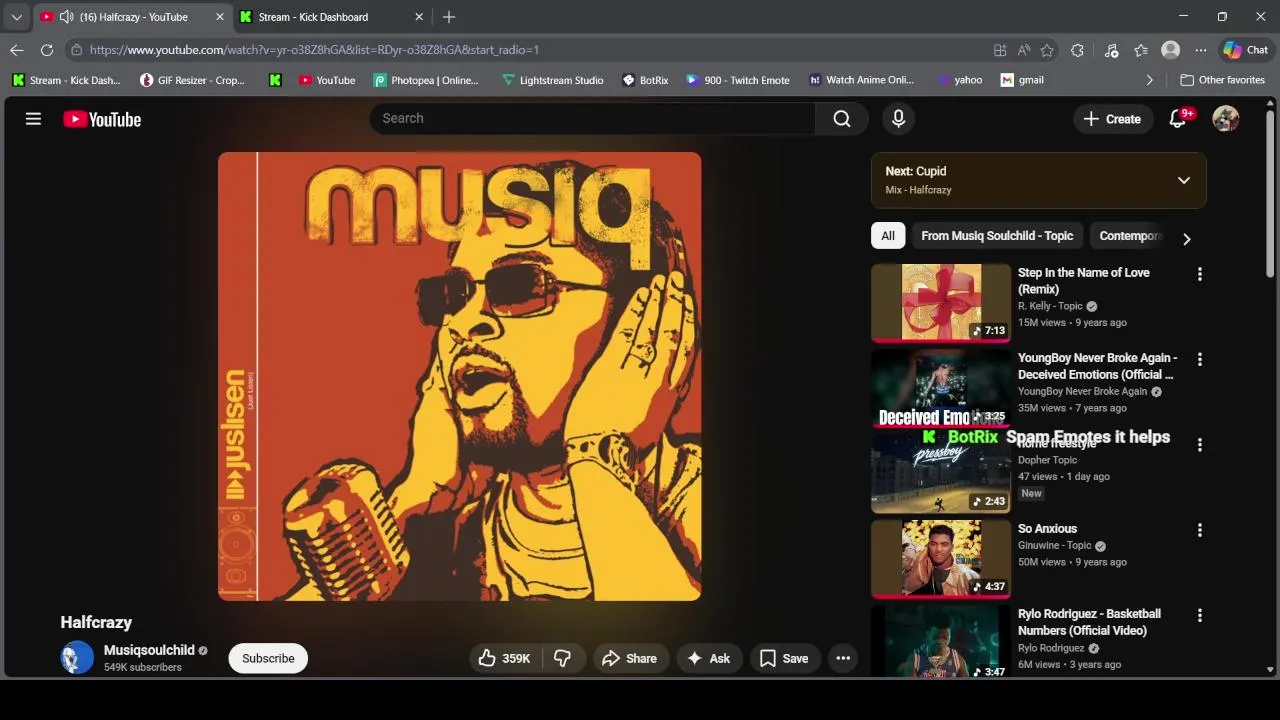Open the Musiqsoulchild channel avatar
Image resolution: width=1280 pixels, height=720 pixels.
[x=77, y=658]
